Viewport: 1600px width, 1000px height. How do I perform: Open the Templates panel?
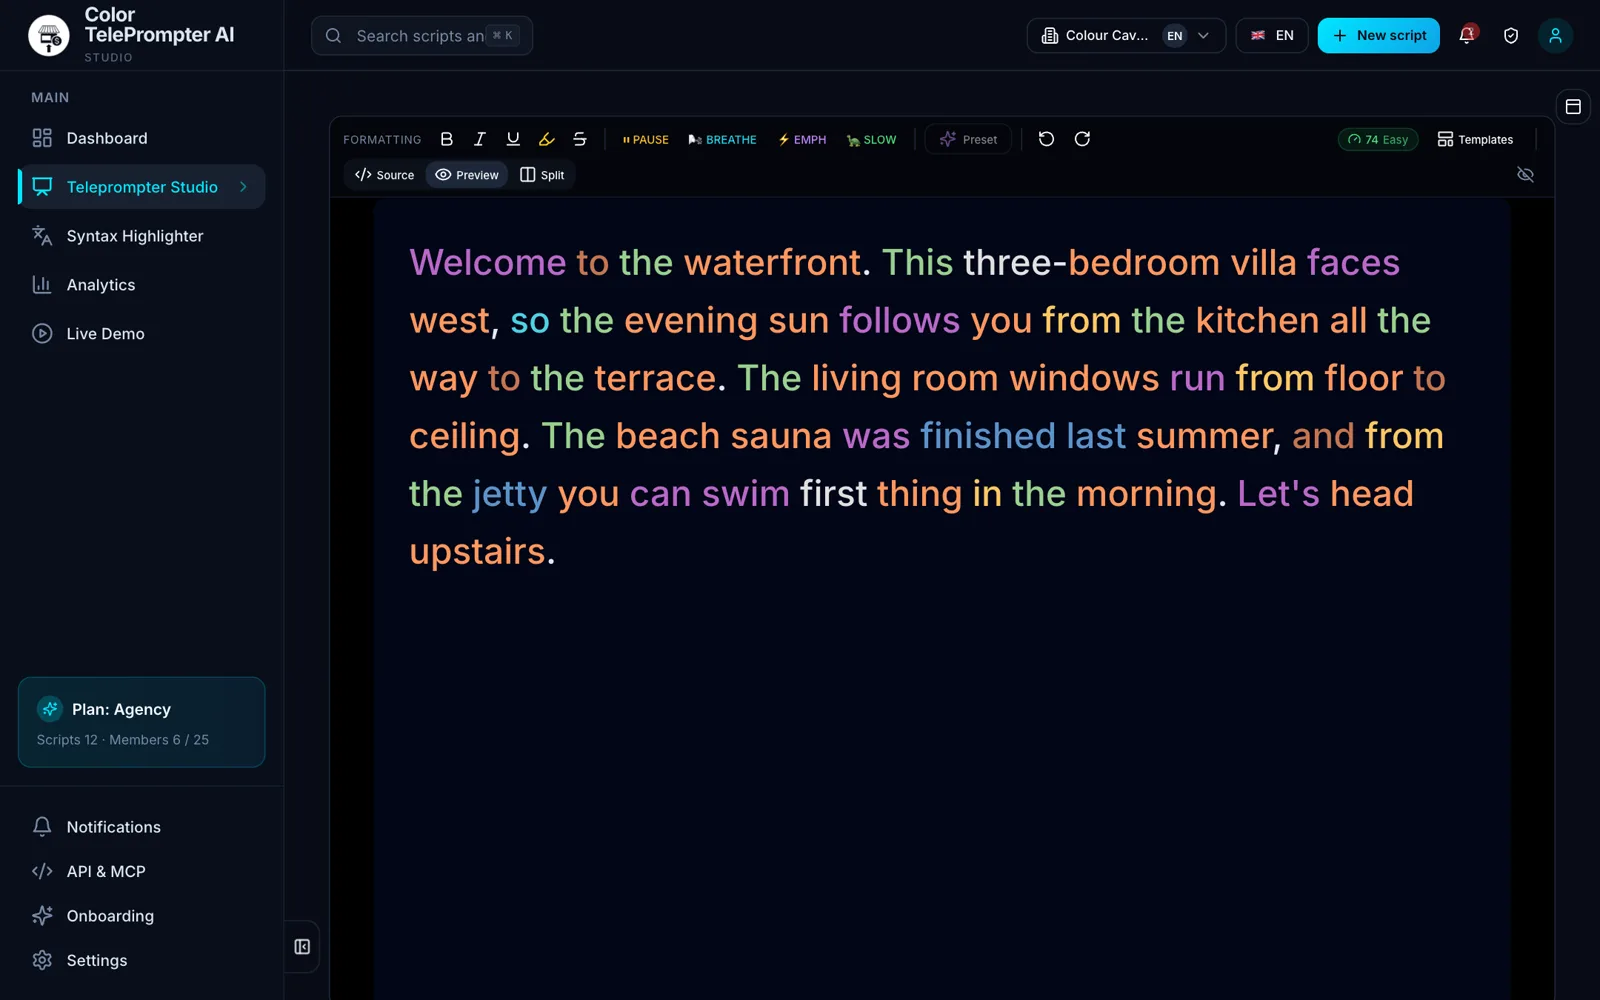click(x=1475, y=139)
